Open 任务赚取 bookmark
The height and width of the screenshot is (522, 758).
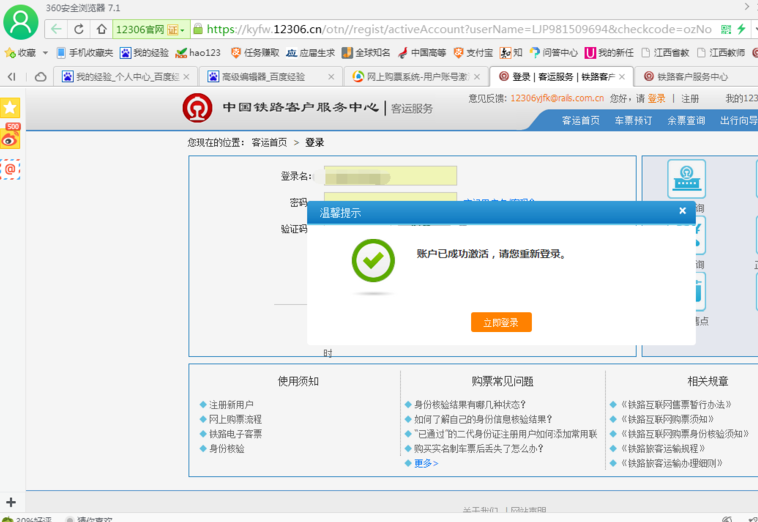[x=255, y=53]
